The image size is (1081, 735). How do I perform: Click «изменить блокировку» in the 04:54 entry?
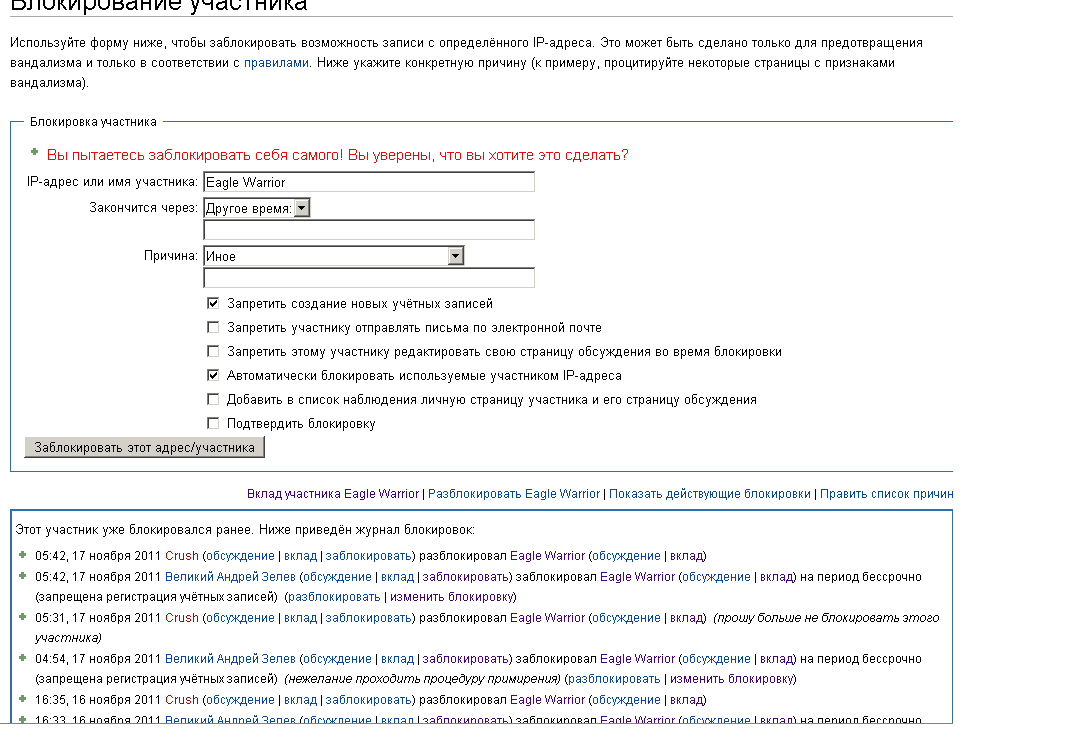(x=731, y=678)
